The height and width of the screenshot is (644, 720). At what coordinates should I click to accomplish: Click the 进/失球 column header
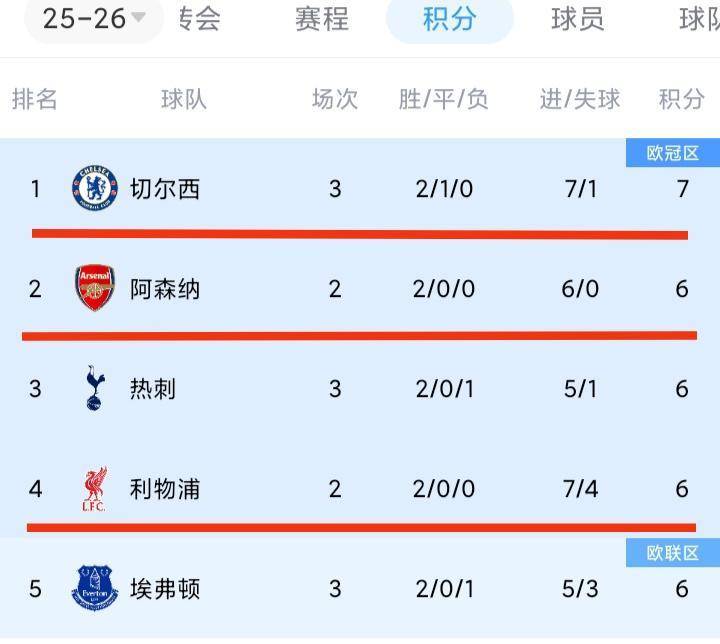(x=580, y=99)
